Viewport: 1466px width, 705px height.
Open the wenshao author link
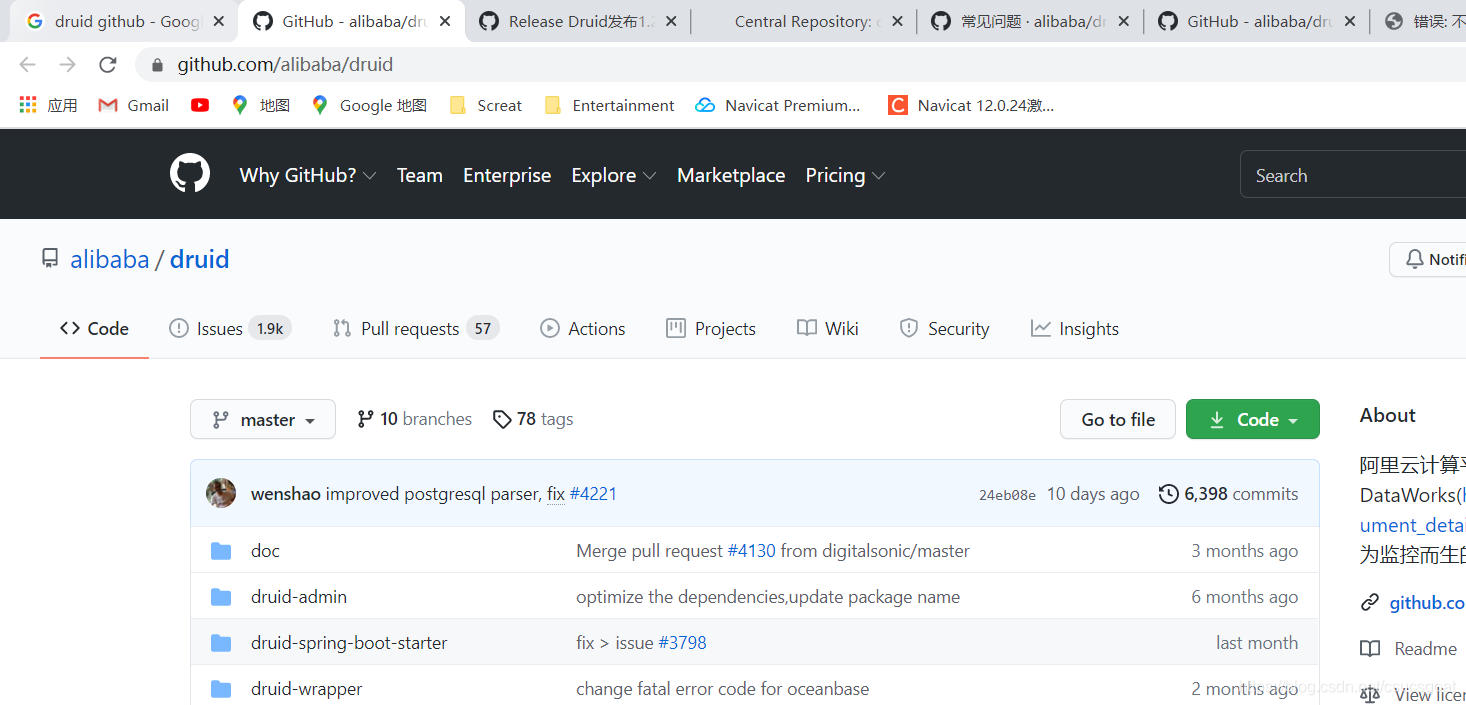coord(285,493)
